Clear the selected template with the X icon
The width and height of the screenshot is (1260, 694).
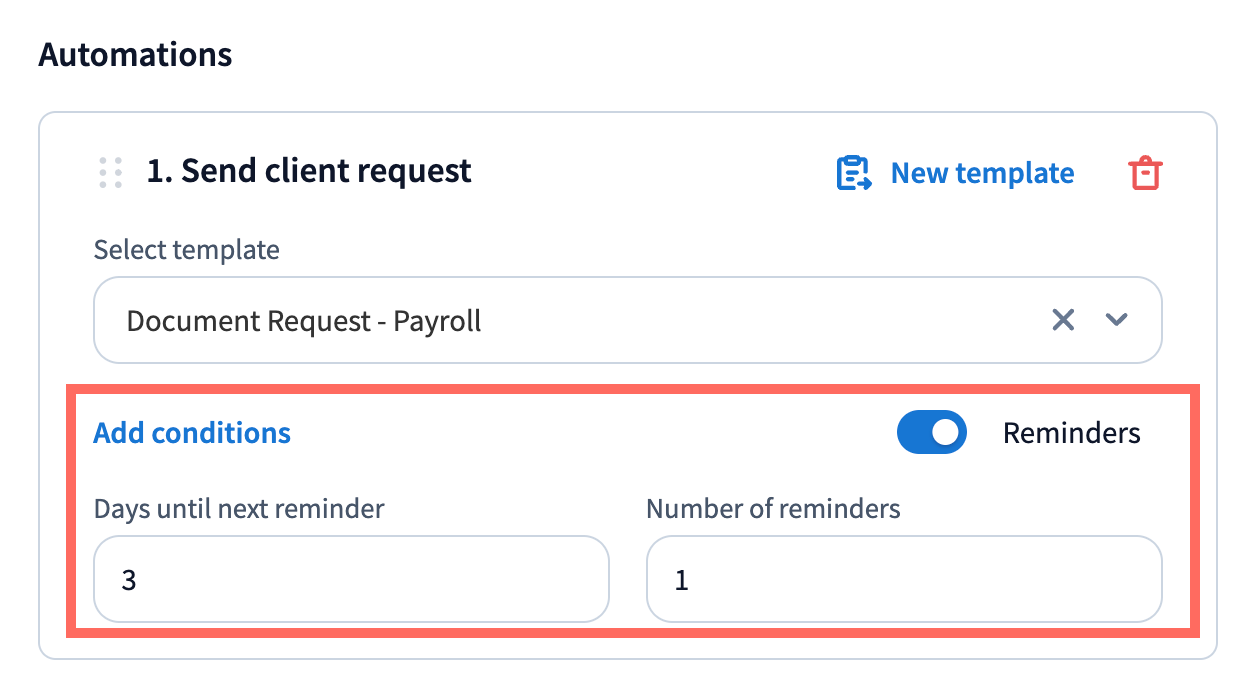pos(1063,320)
